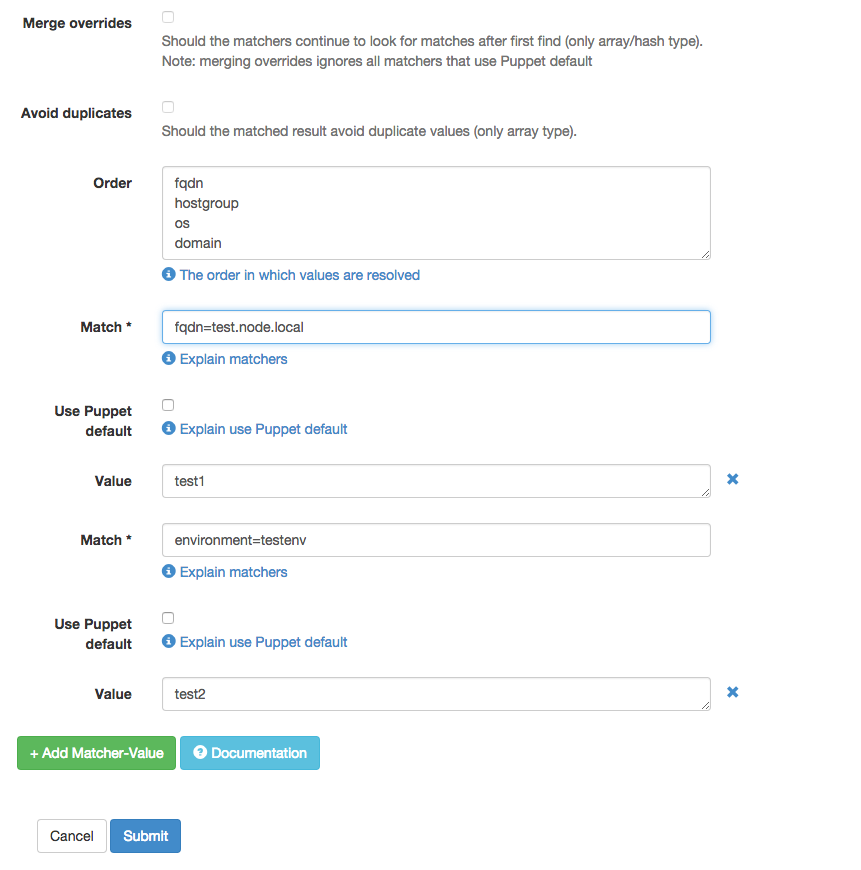Click info icon by second Explain use Puppet default
Viewport: 861px width, 870px height.
coord(169,641)
